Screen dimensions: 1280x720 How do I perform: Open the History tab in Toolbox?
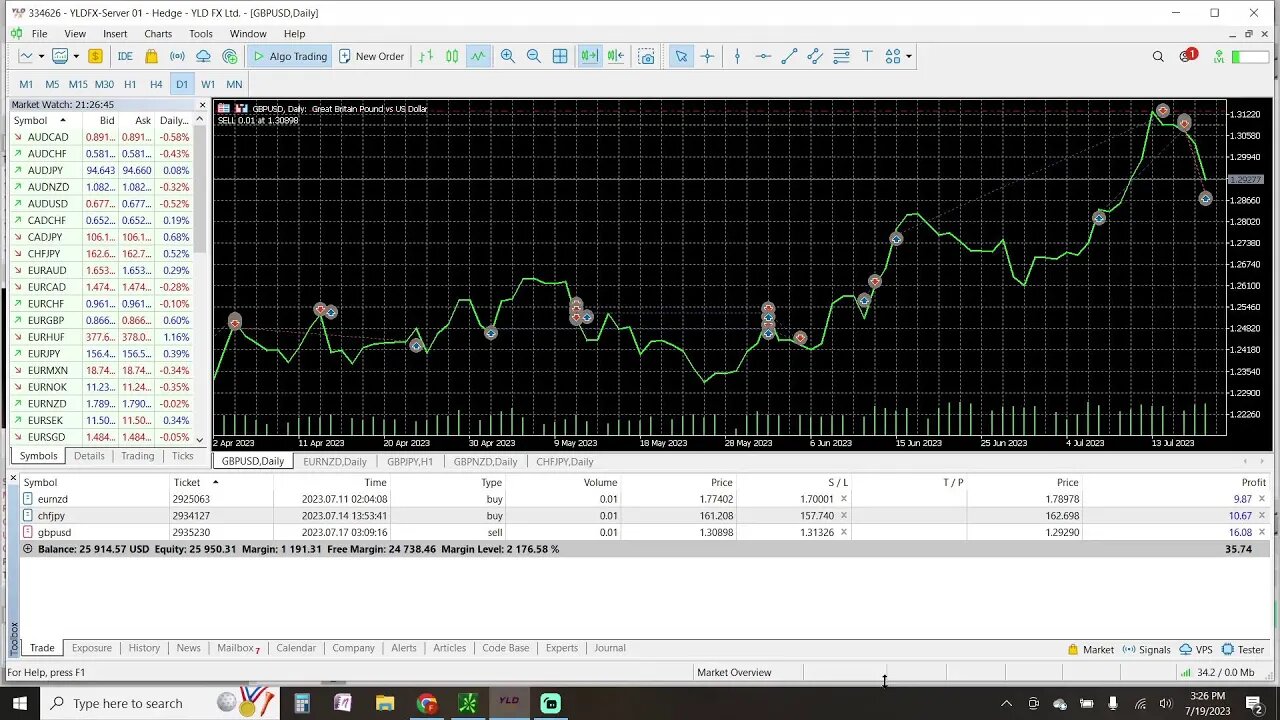coord(144,648)
